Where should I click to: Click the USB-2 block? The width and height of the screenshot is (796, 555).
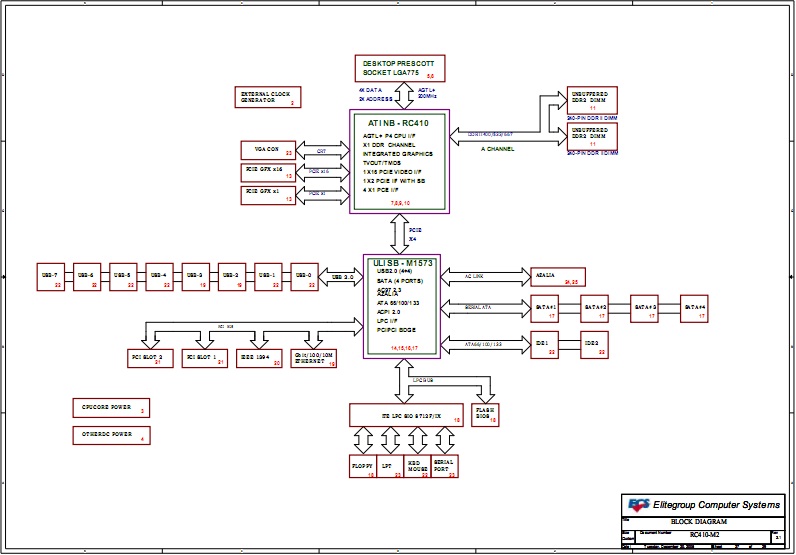pyautogui.click(x=232, y=277)
